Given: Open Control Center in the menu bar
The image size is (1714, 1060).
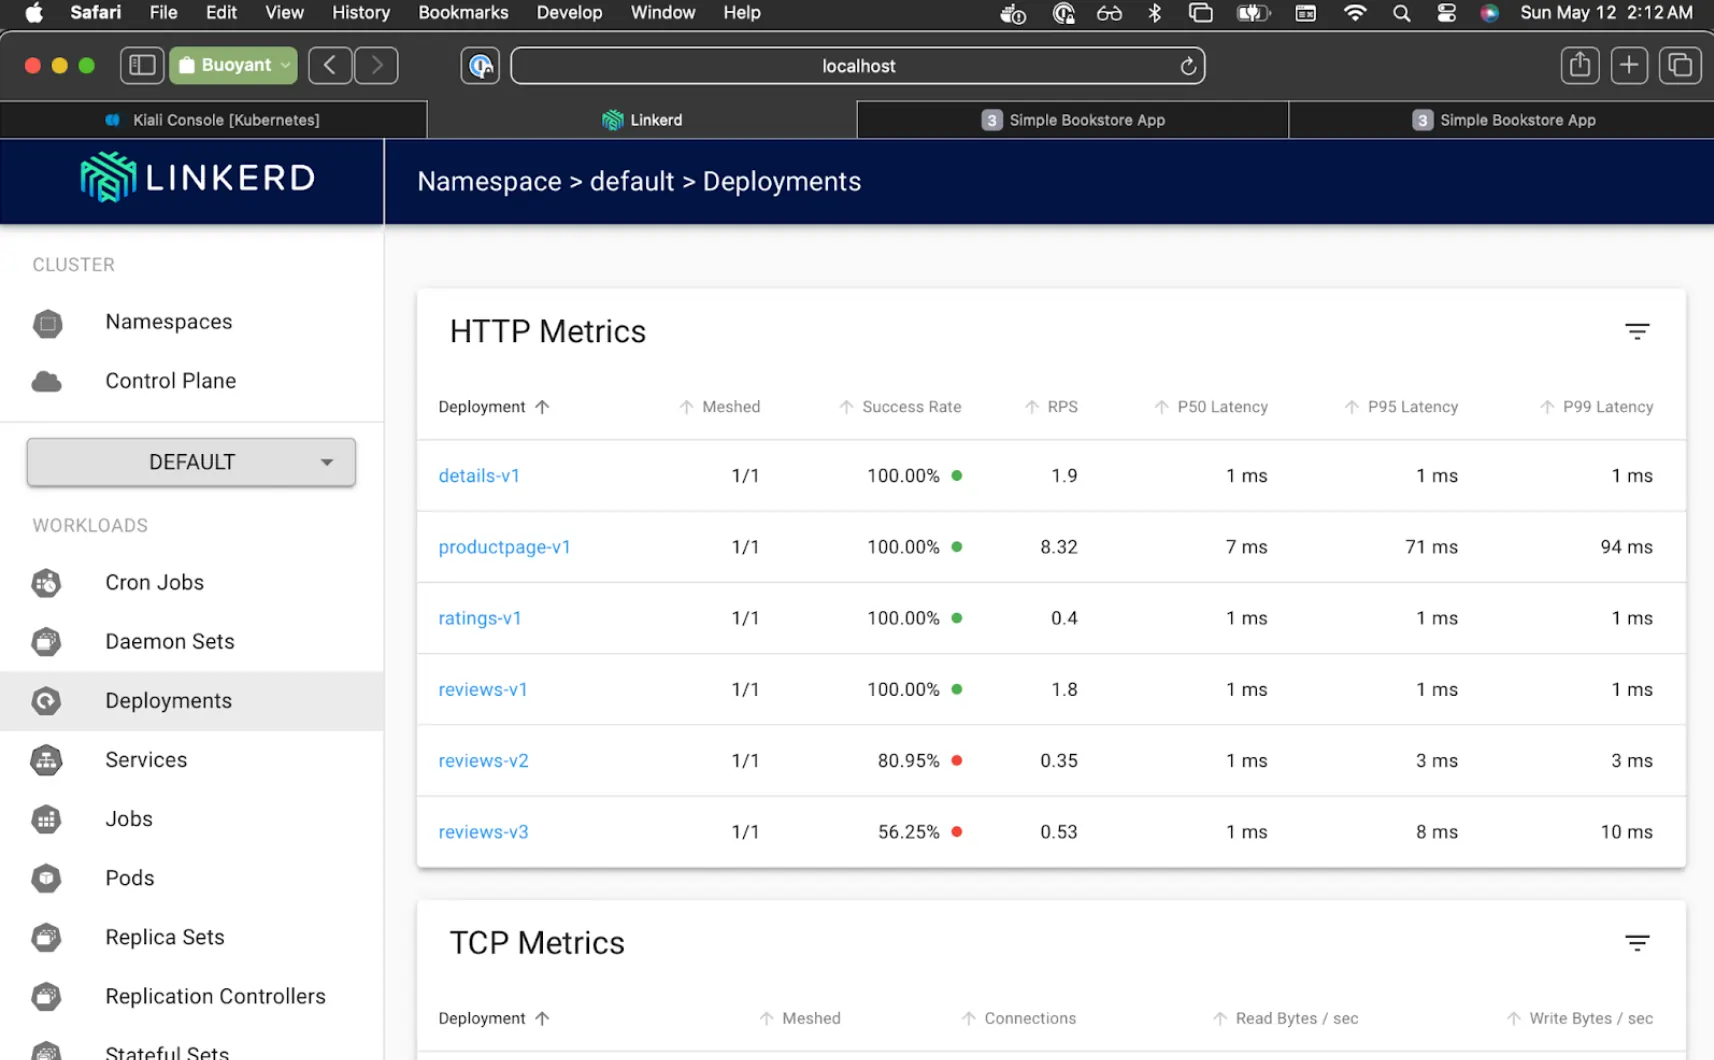Looking at the screenshot, I should 1446,13.
